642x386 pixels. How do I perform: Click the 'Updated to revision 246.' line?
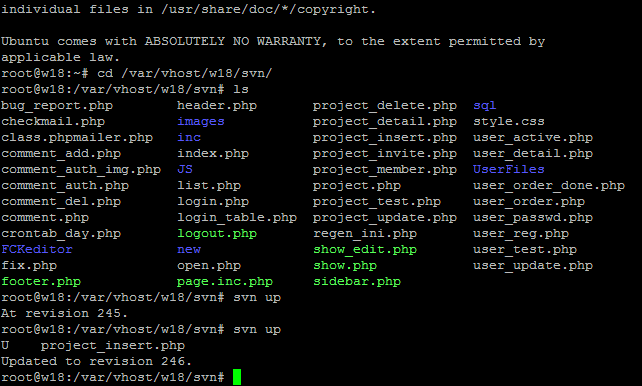click(96, 361)
